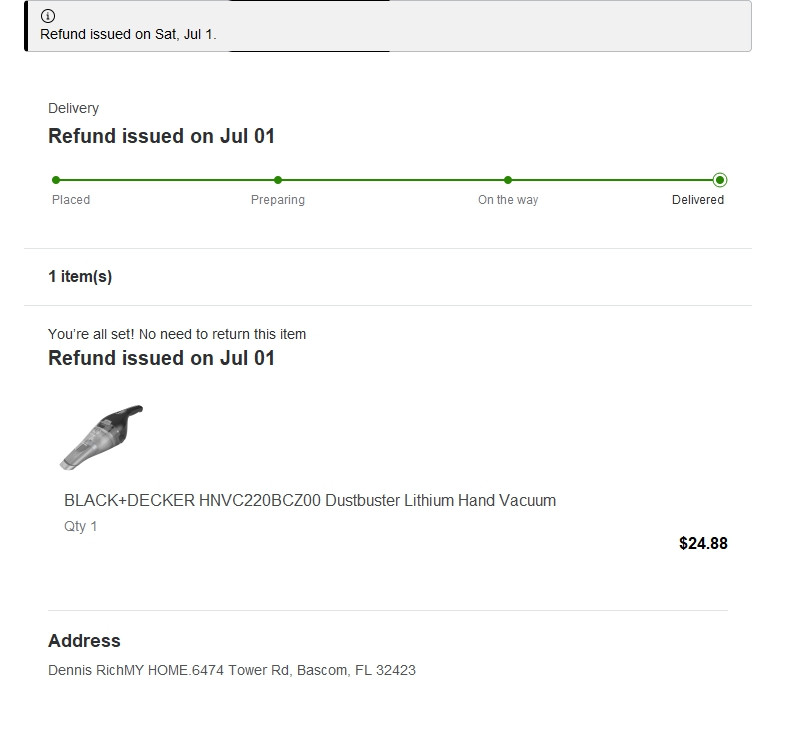
Task: Click the Address section heading
Action: tap(84, 641)
